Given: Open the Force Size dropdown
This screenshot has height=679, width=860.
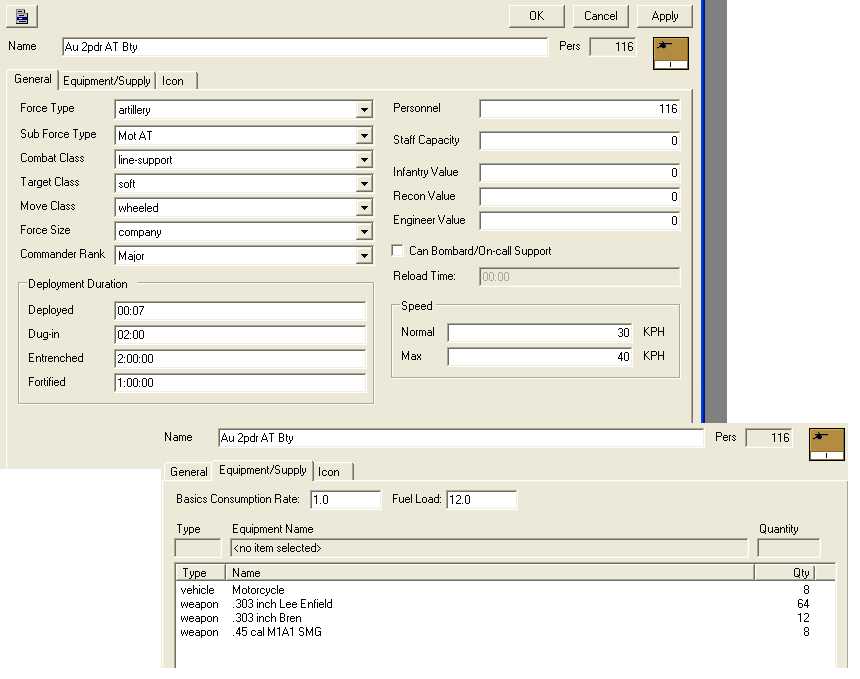Looking at the screenshot, I should pos(364,232).
